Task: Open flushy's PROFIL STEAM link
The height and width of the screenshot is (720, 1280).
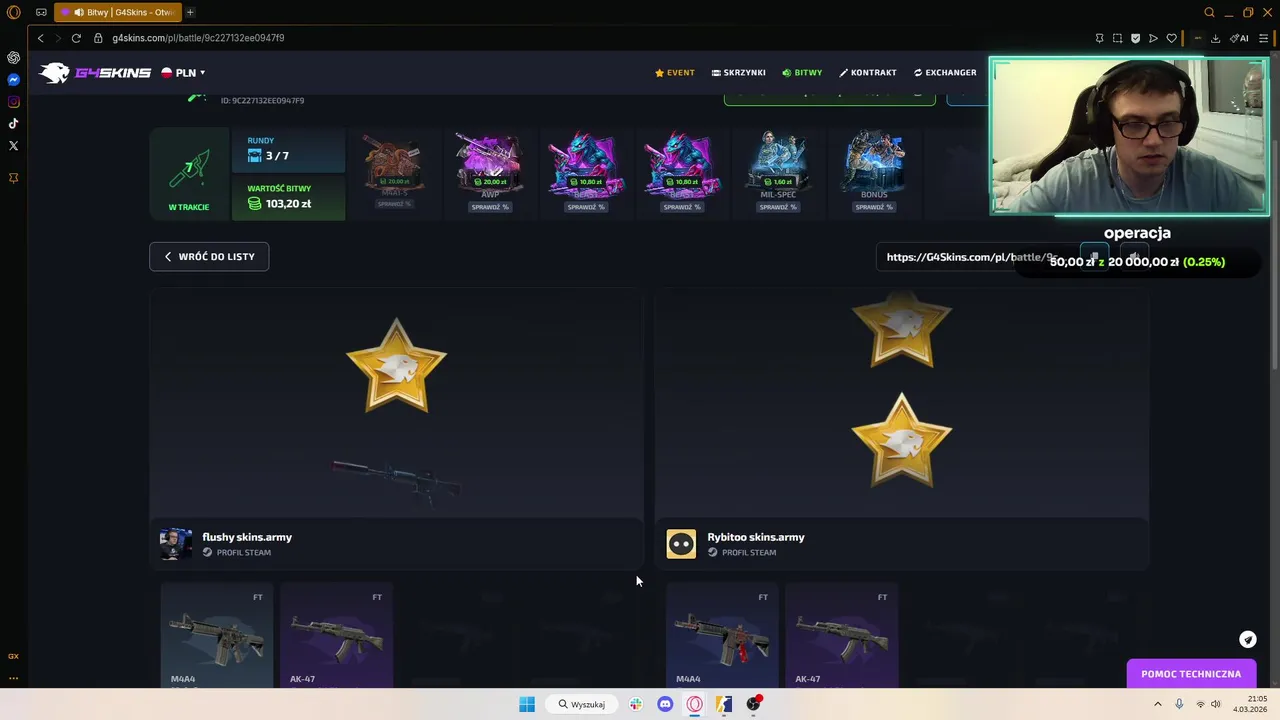Action: [x=237, y=552]
